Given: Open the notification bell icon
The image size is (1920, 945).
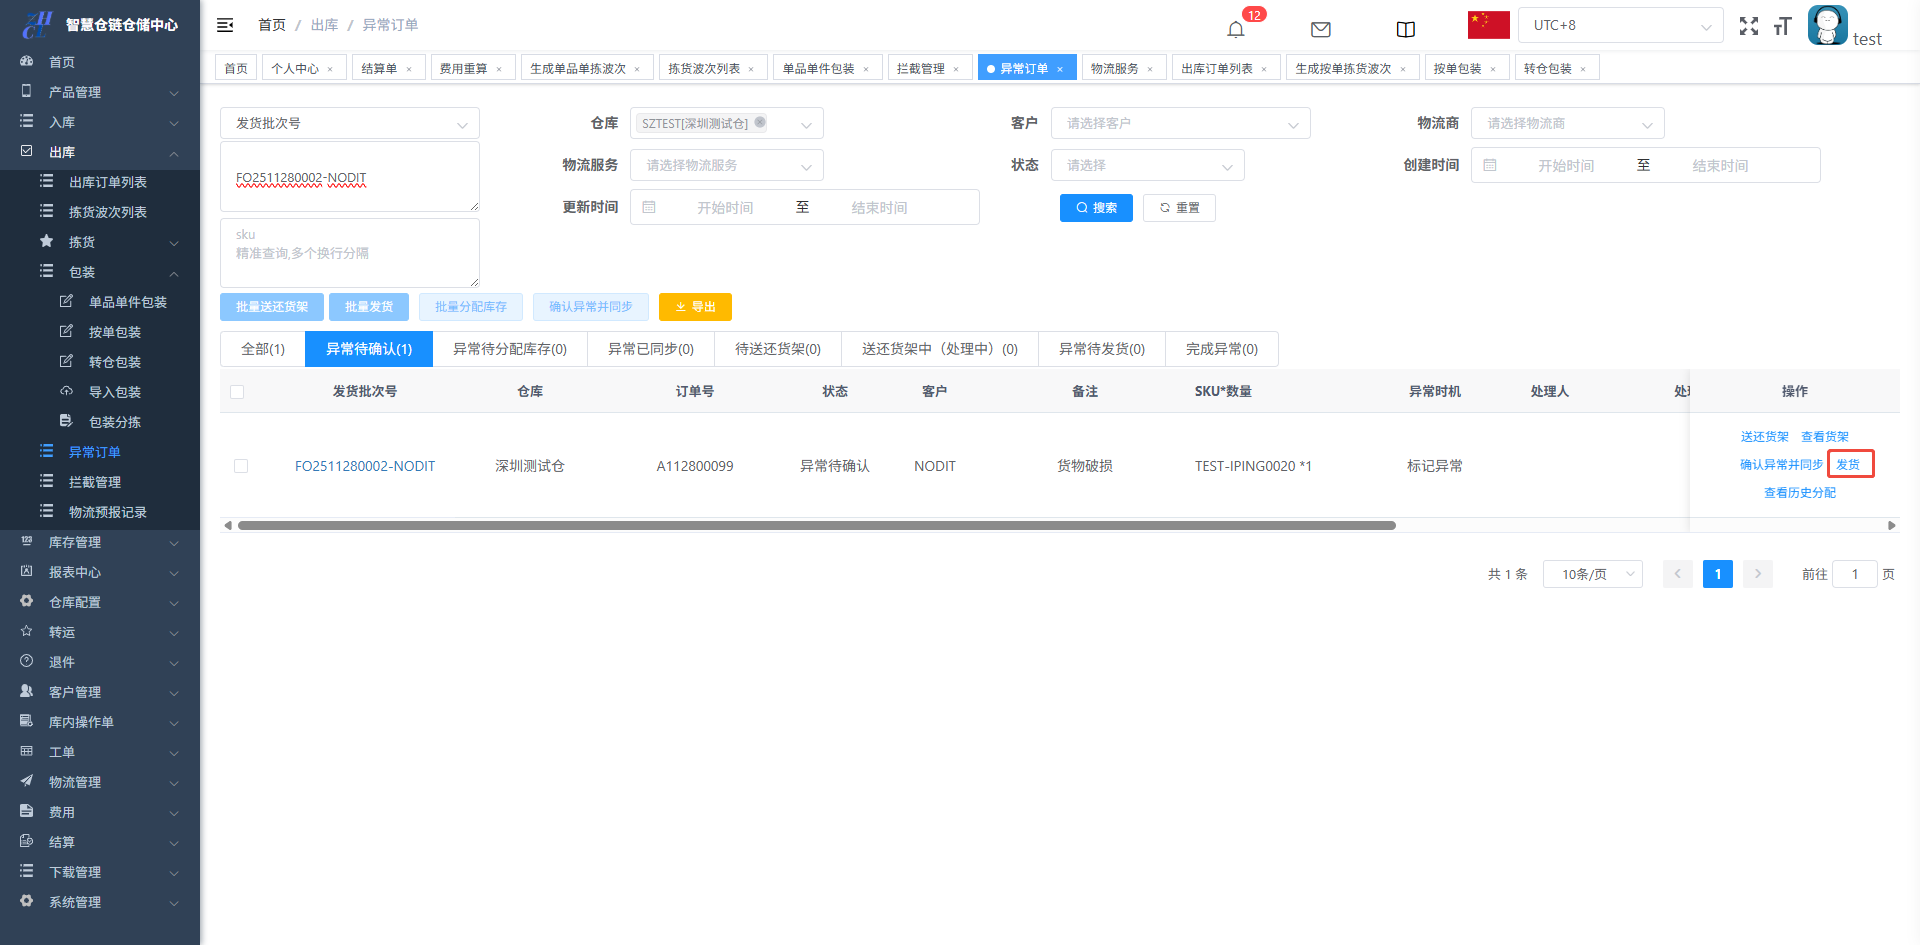Looking at the screenshot, I should pyautogui.click(x=1236, y=29).
